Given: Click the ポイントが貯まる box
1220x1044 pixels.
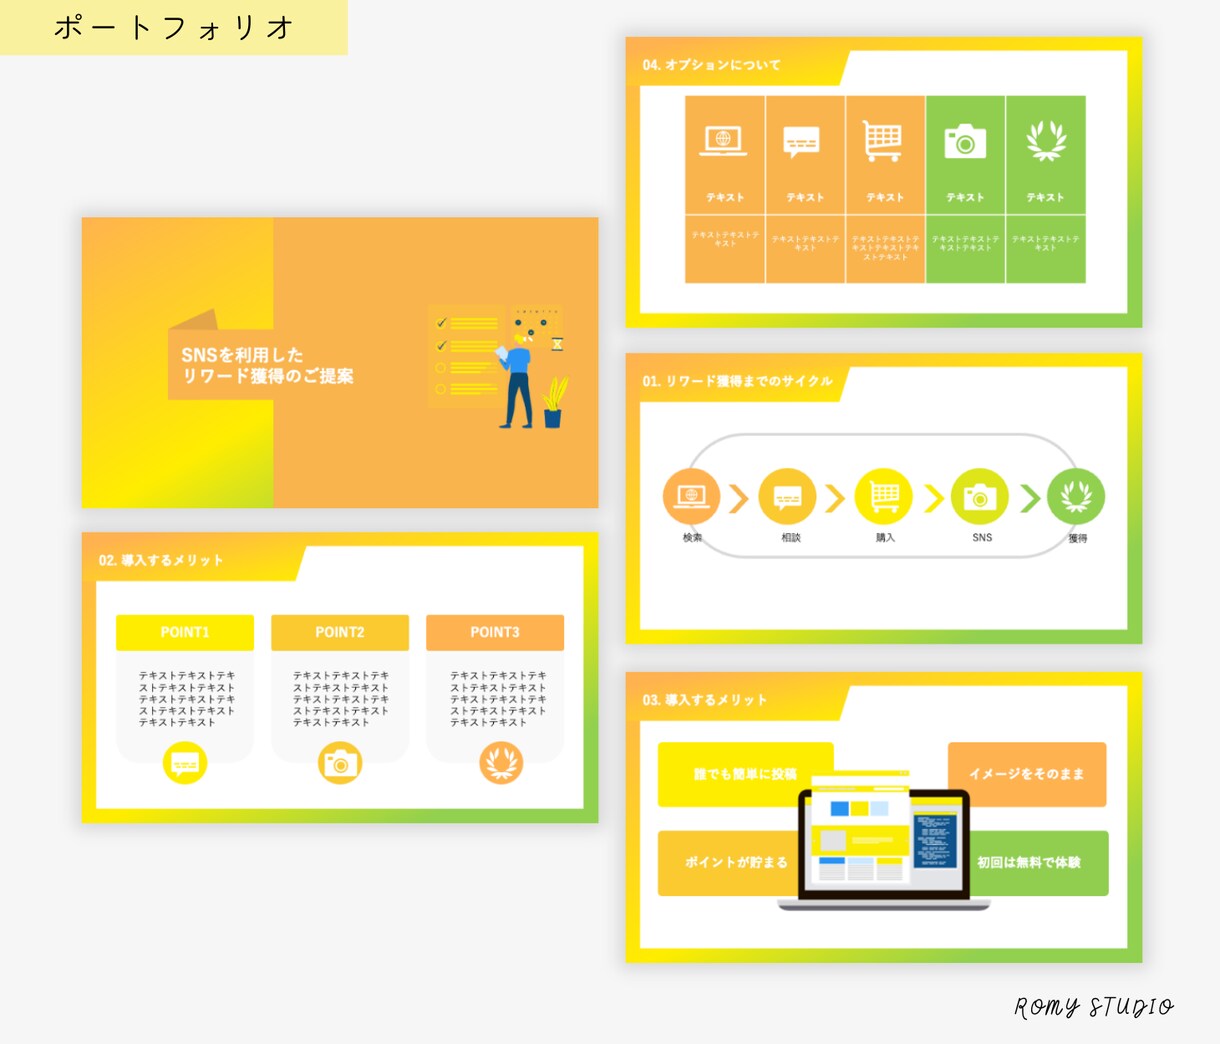Looking at the screenshot, I should pyautogui.click(x=731, y=863).
